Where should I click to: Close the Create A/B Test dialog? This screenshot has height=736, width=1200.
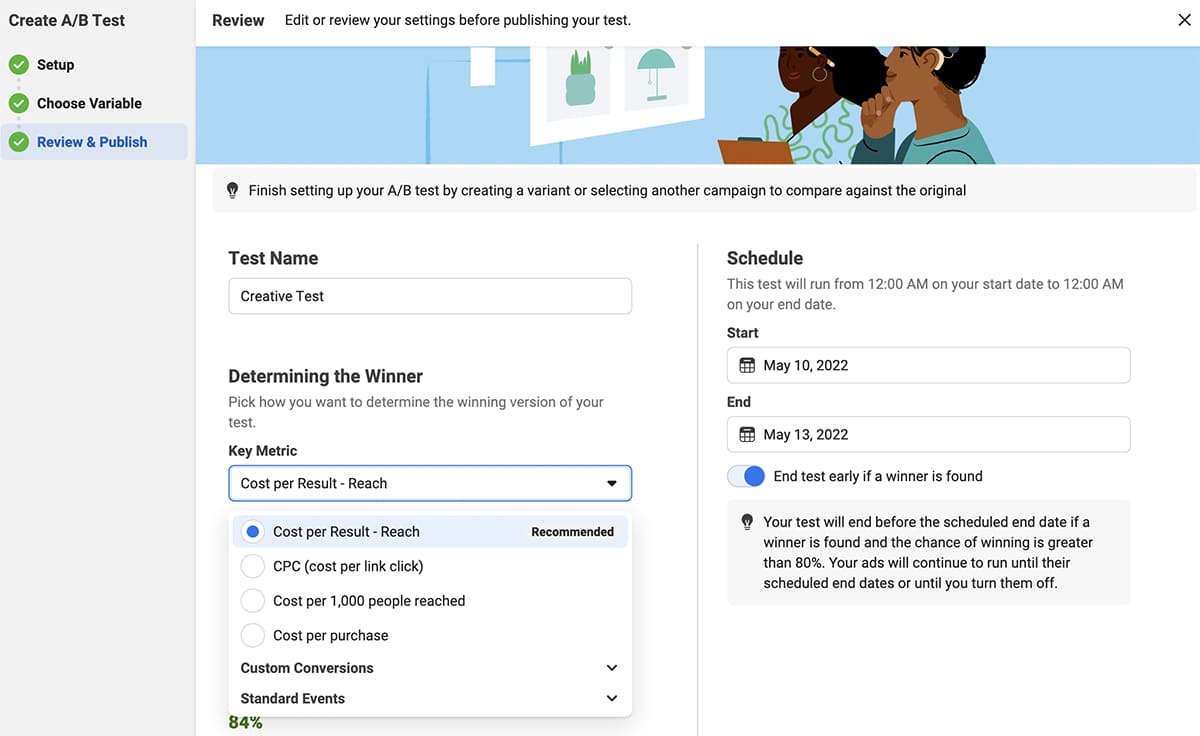click(x=1184, y=20)
